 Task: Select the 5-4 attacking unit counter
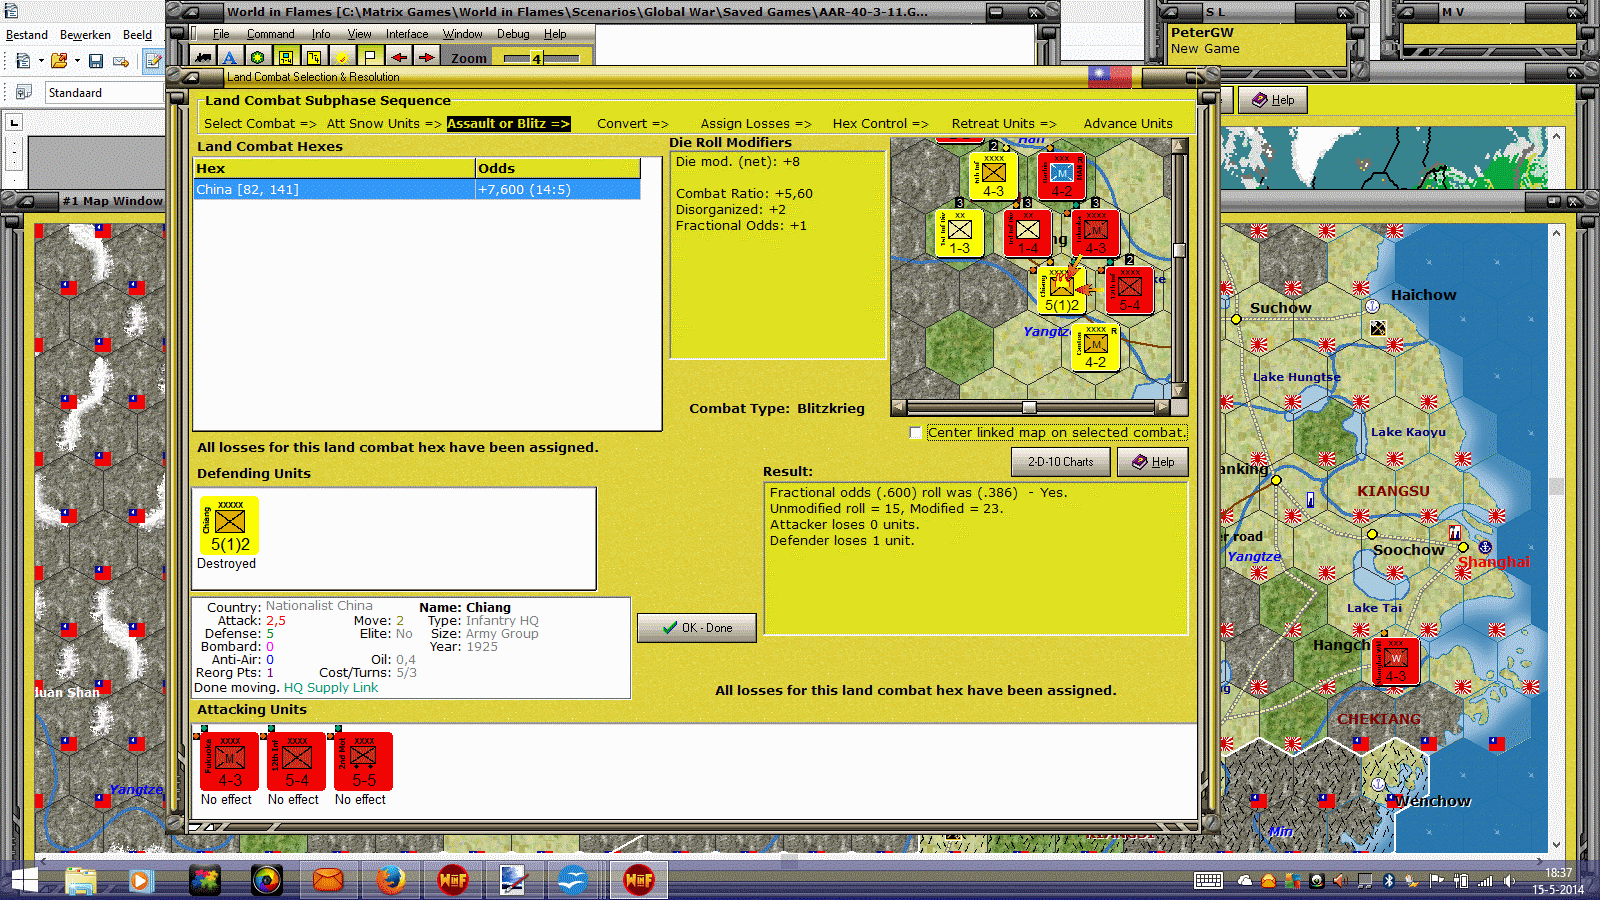tap(297, 762)
